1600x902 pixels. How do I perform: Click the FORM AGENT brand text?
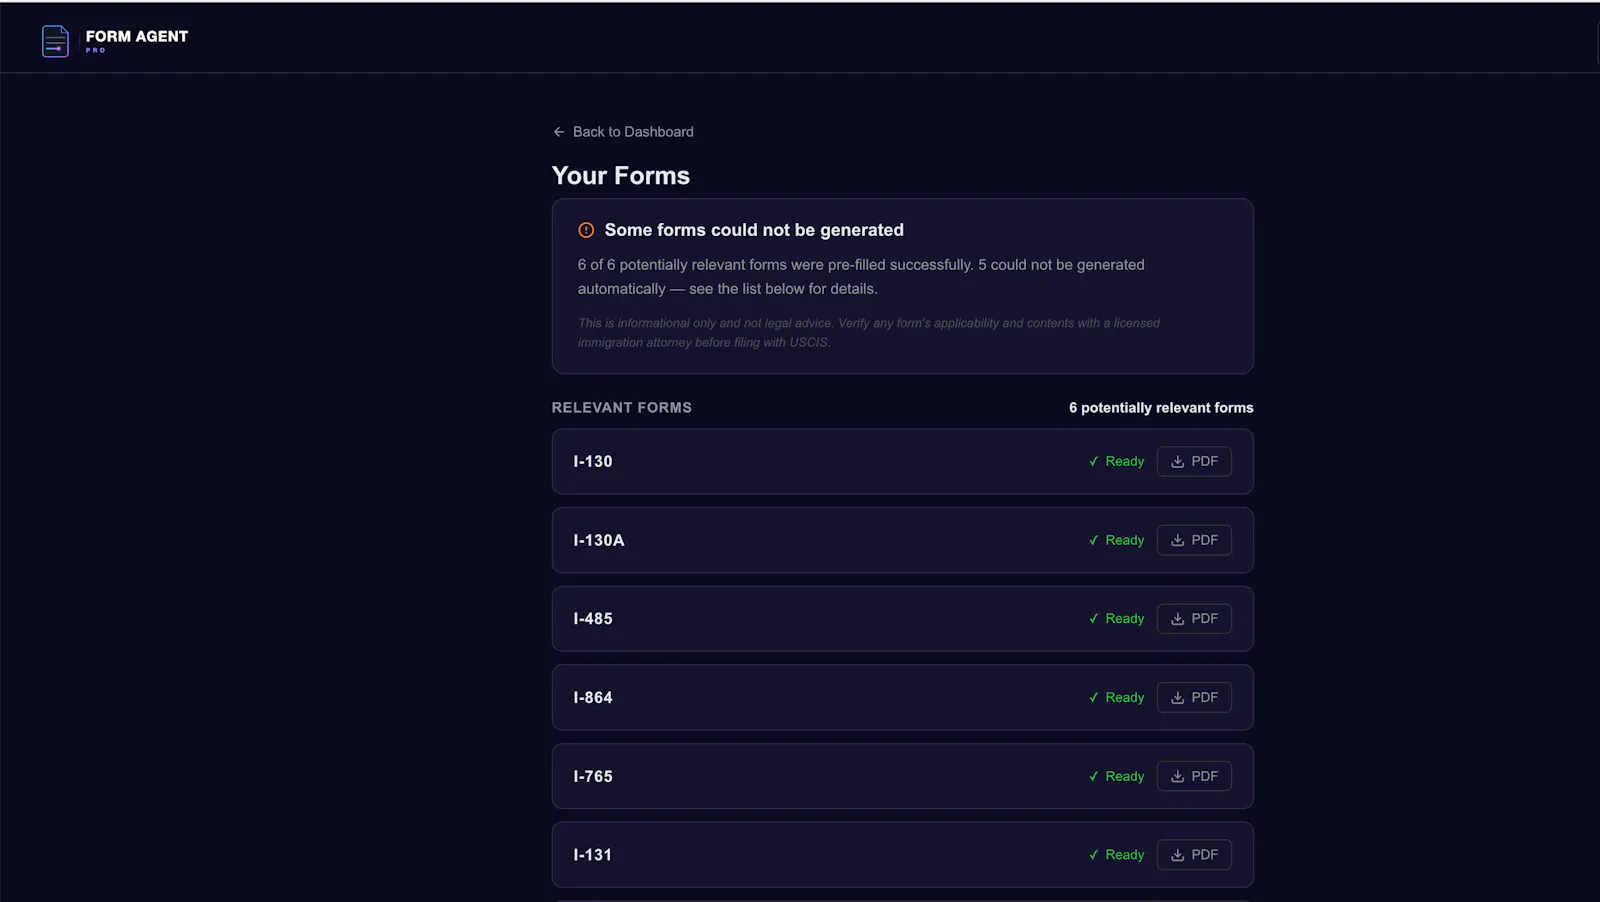[137, 36]
